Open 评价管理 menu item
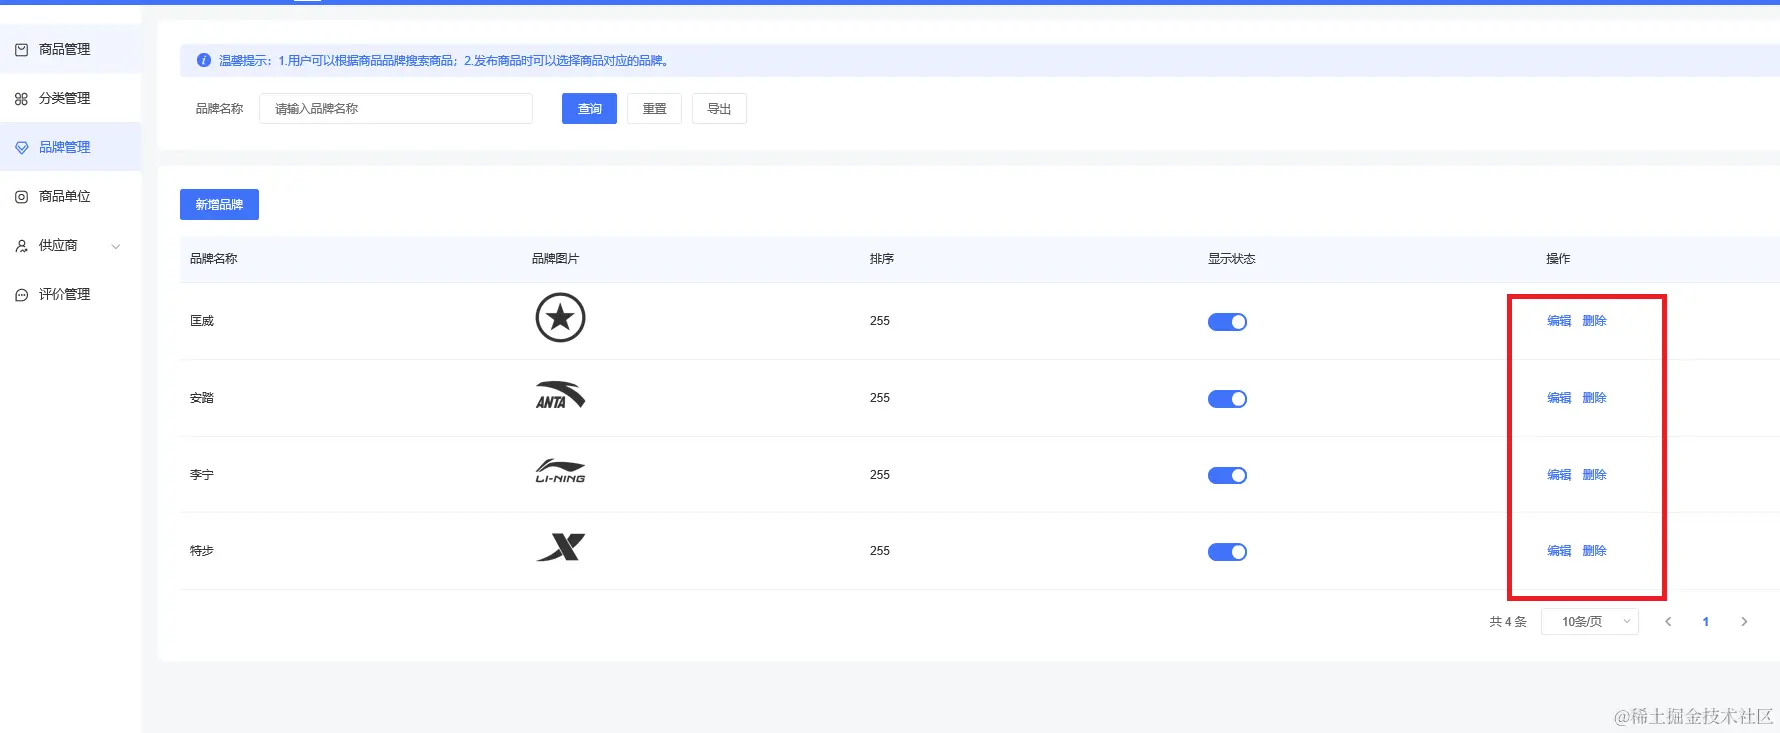The height and width of the screenshot is (733, 1780). [70, 294]
